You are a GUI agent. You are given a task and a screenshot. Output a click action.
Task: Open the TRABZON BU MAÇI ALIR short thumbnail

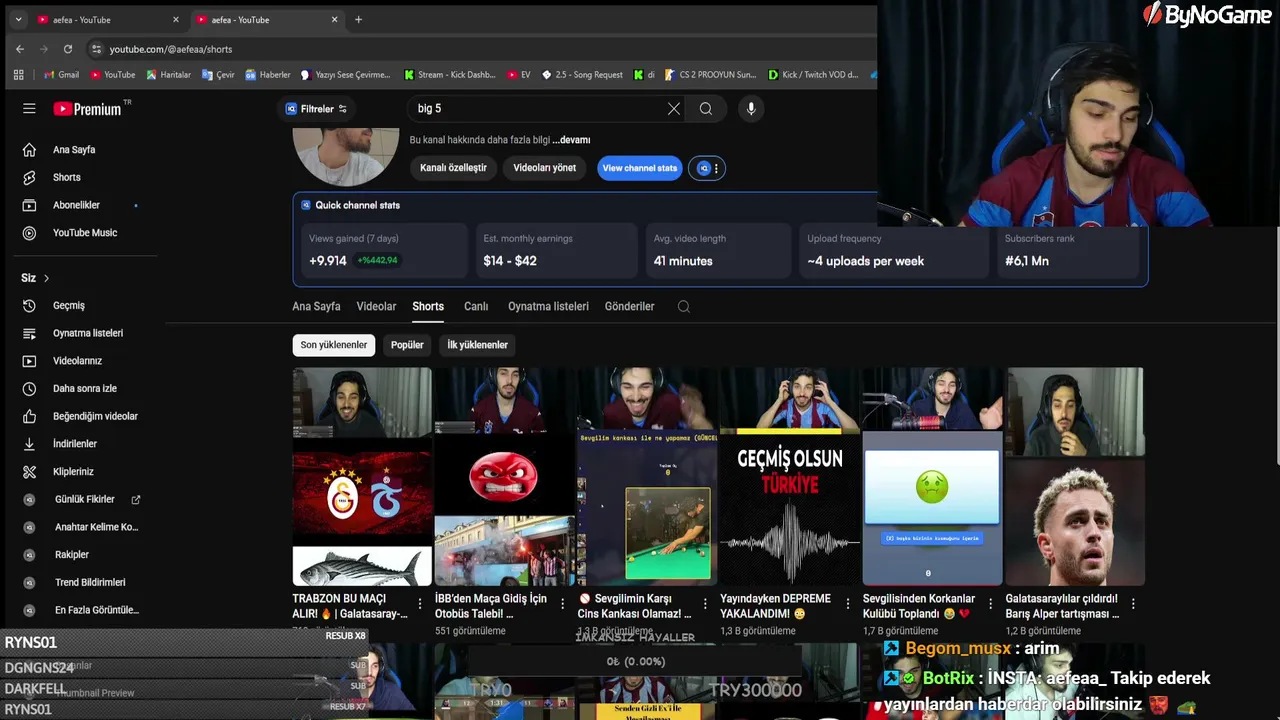click(362, 476)
